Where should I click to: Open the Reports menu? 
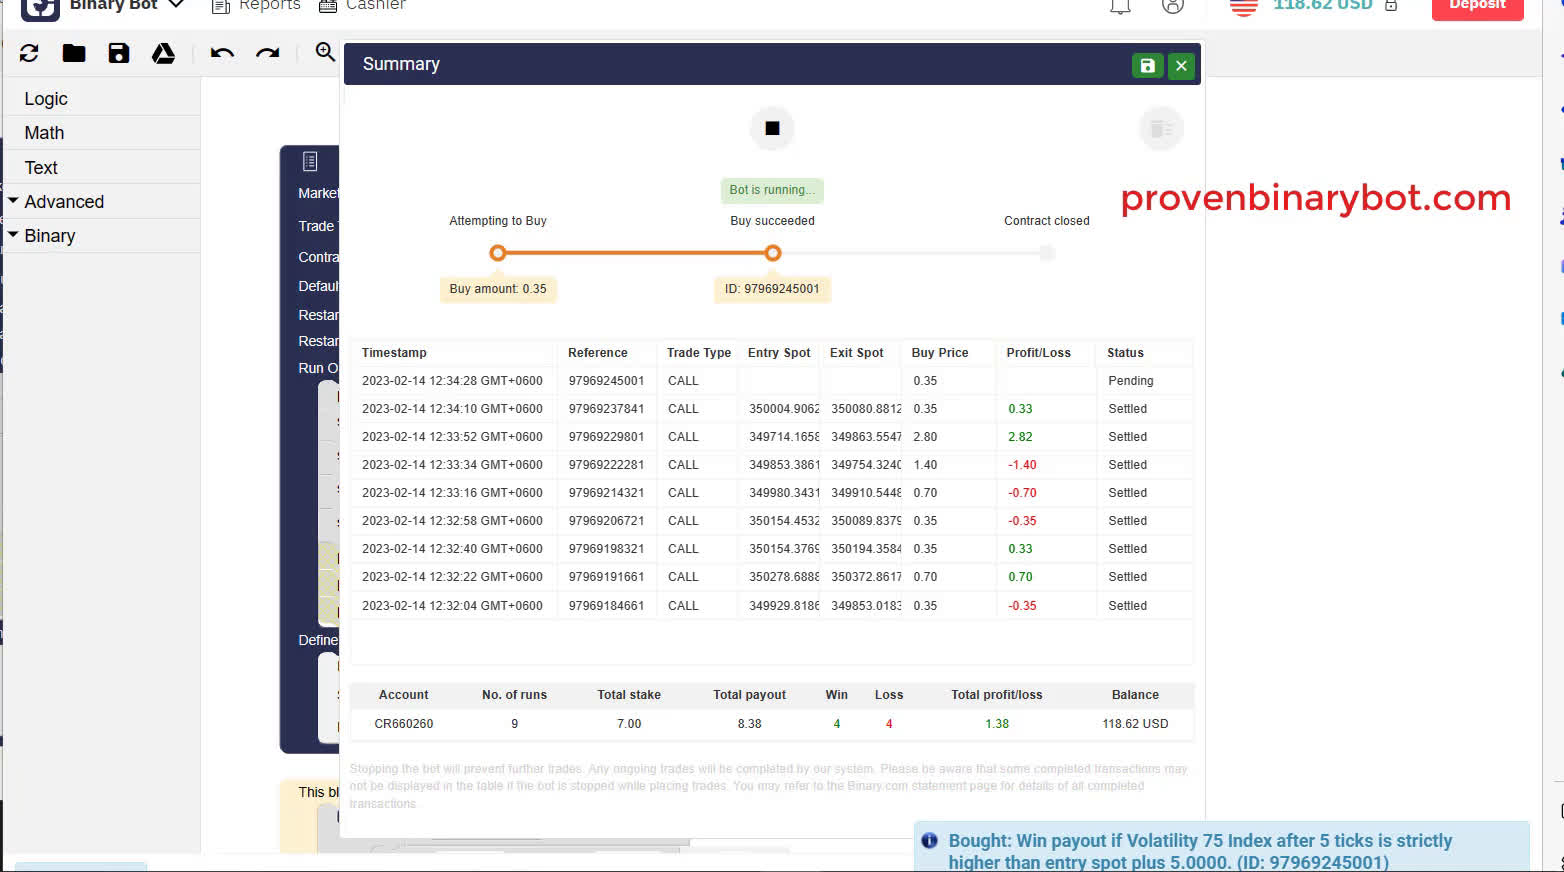255,6
